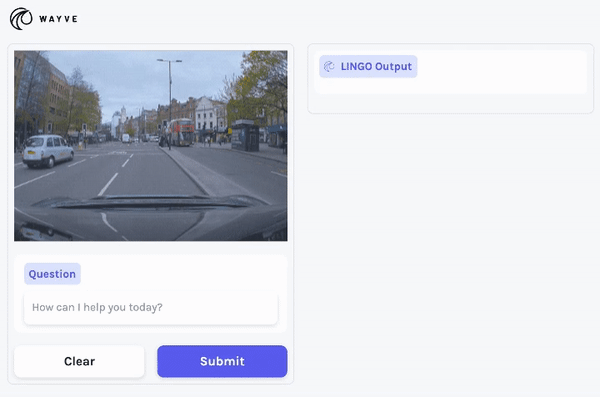Click the WAYVE brand text

point(58,19)
